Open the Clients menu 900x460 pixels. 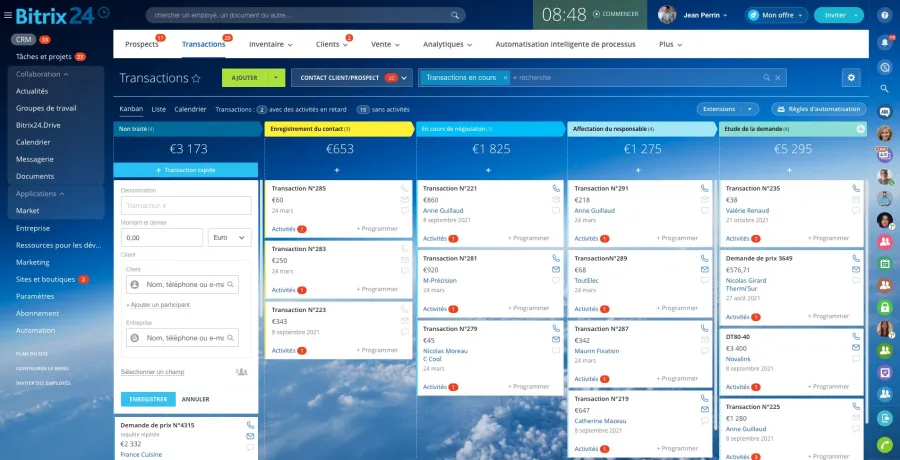tap(332, 44)
